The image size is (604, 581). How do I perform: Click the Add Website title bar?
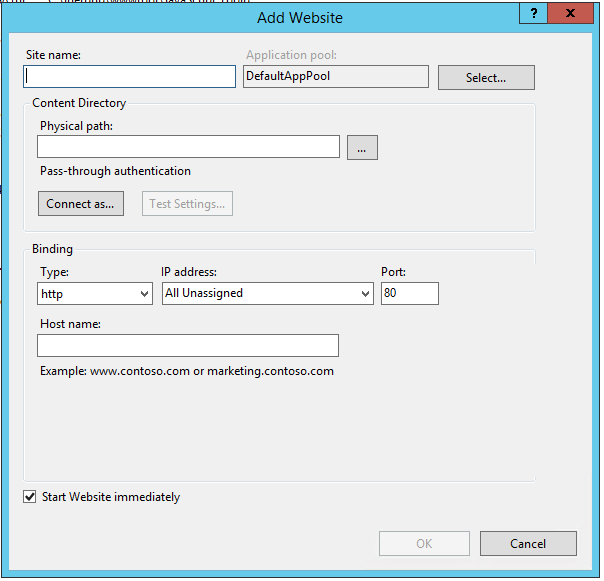point(299,17)
